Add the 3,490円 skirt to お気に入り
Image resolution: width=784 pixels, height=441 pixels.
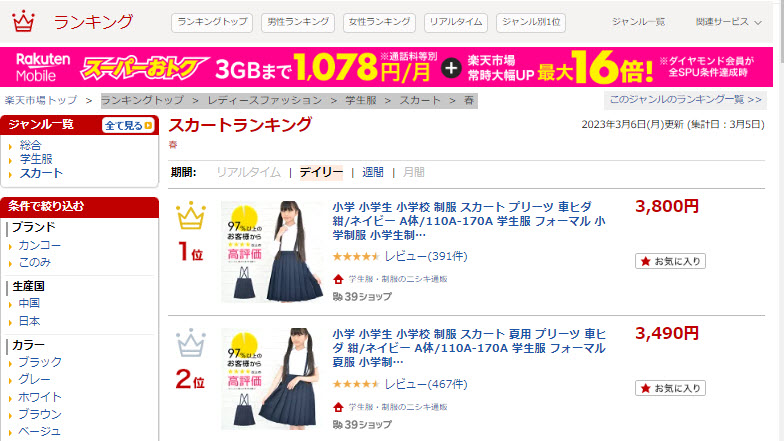pos(670,388)
